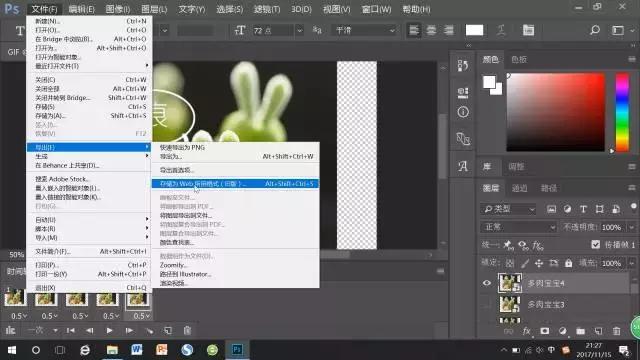Click lock position move-arrows icon
The width and height of the screenshot is (640, 360).
point(539,263)
